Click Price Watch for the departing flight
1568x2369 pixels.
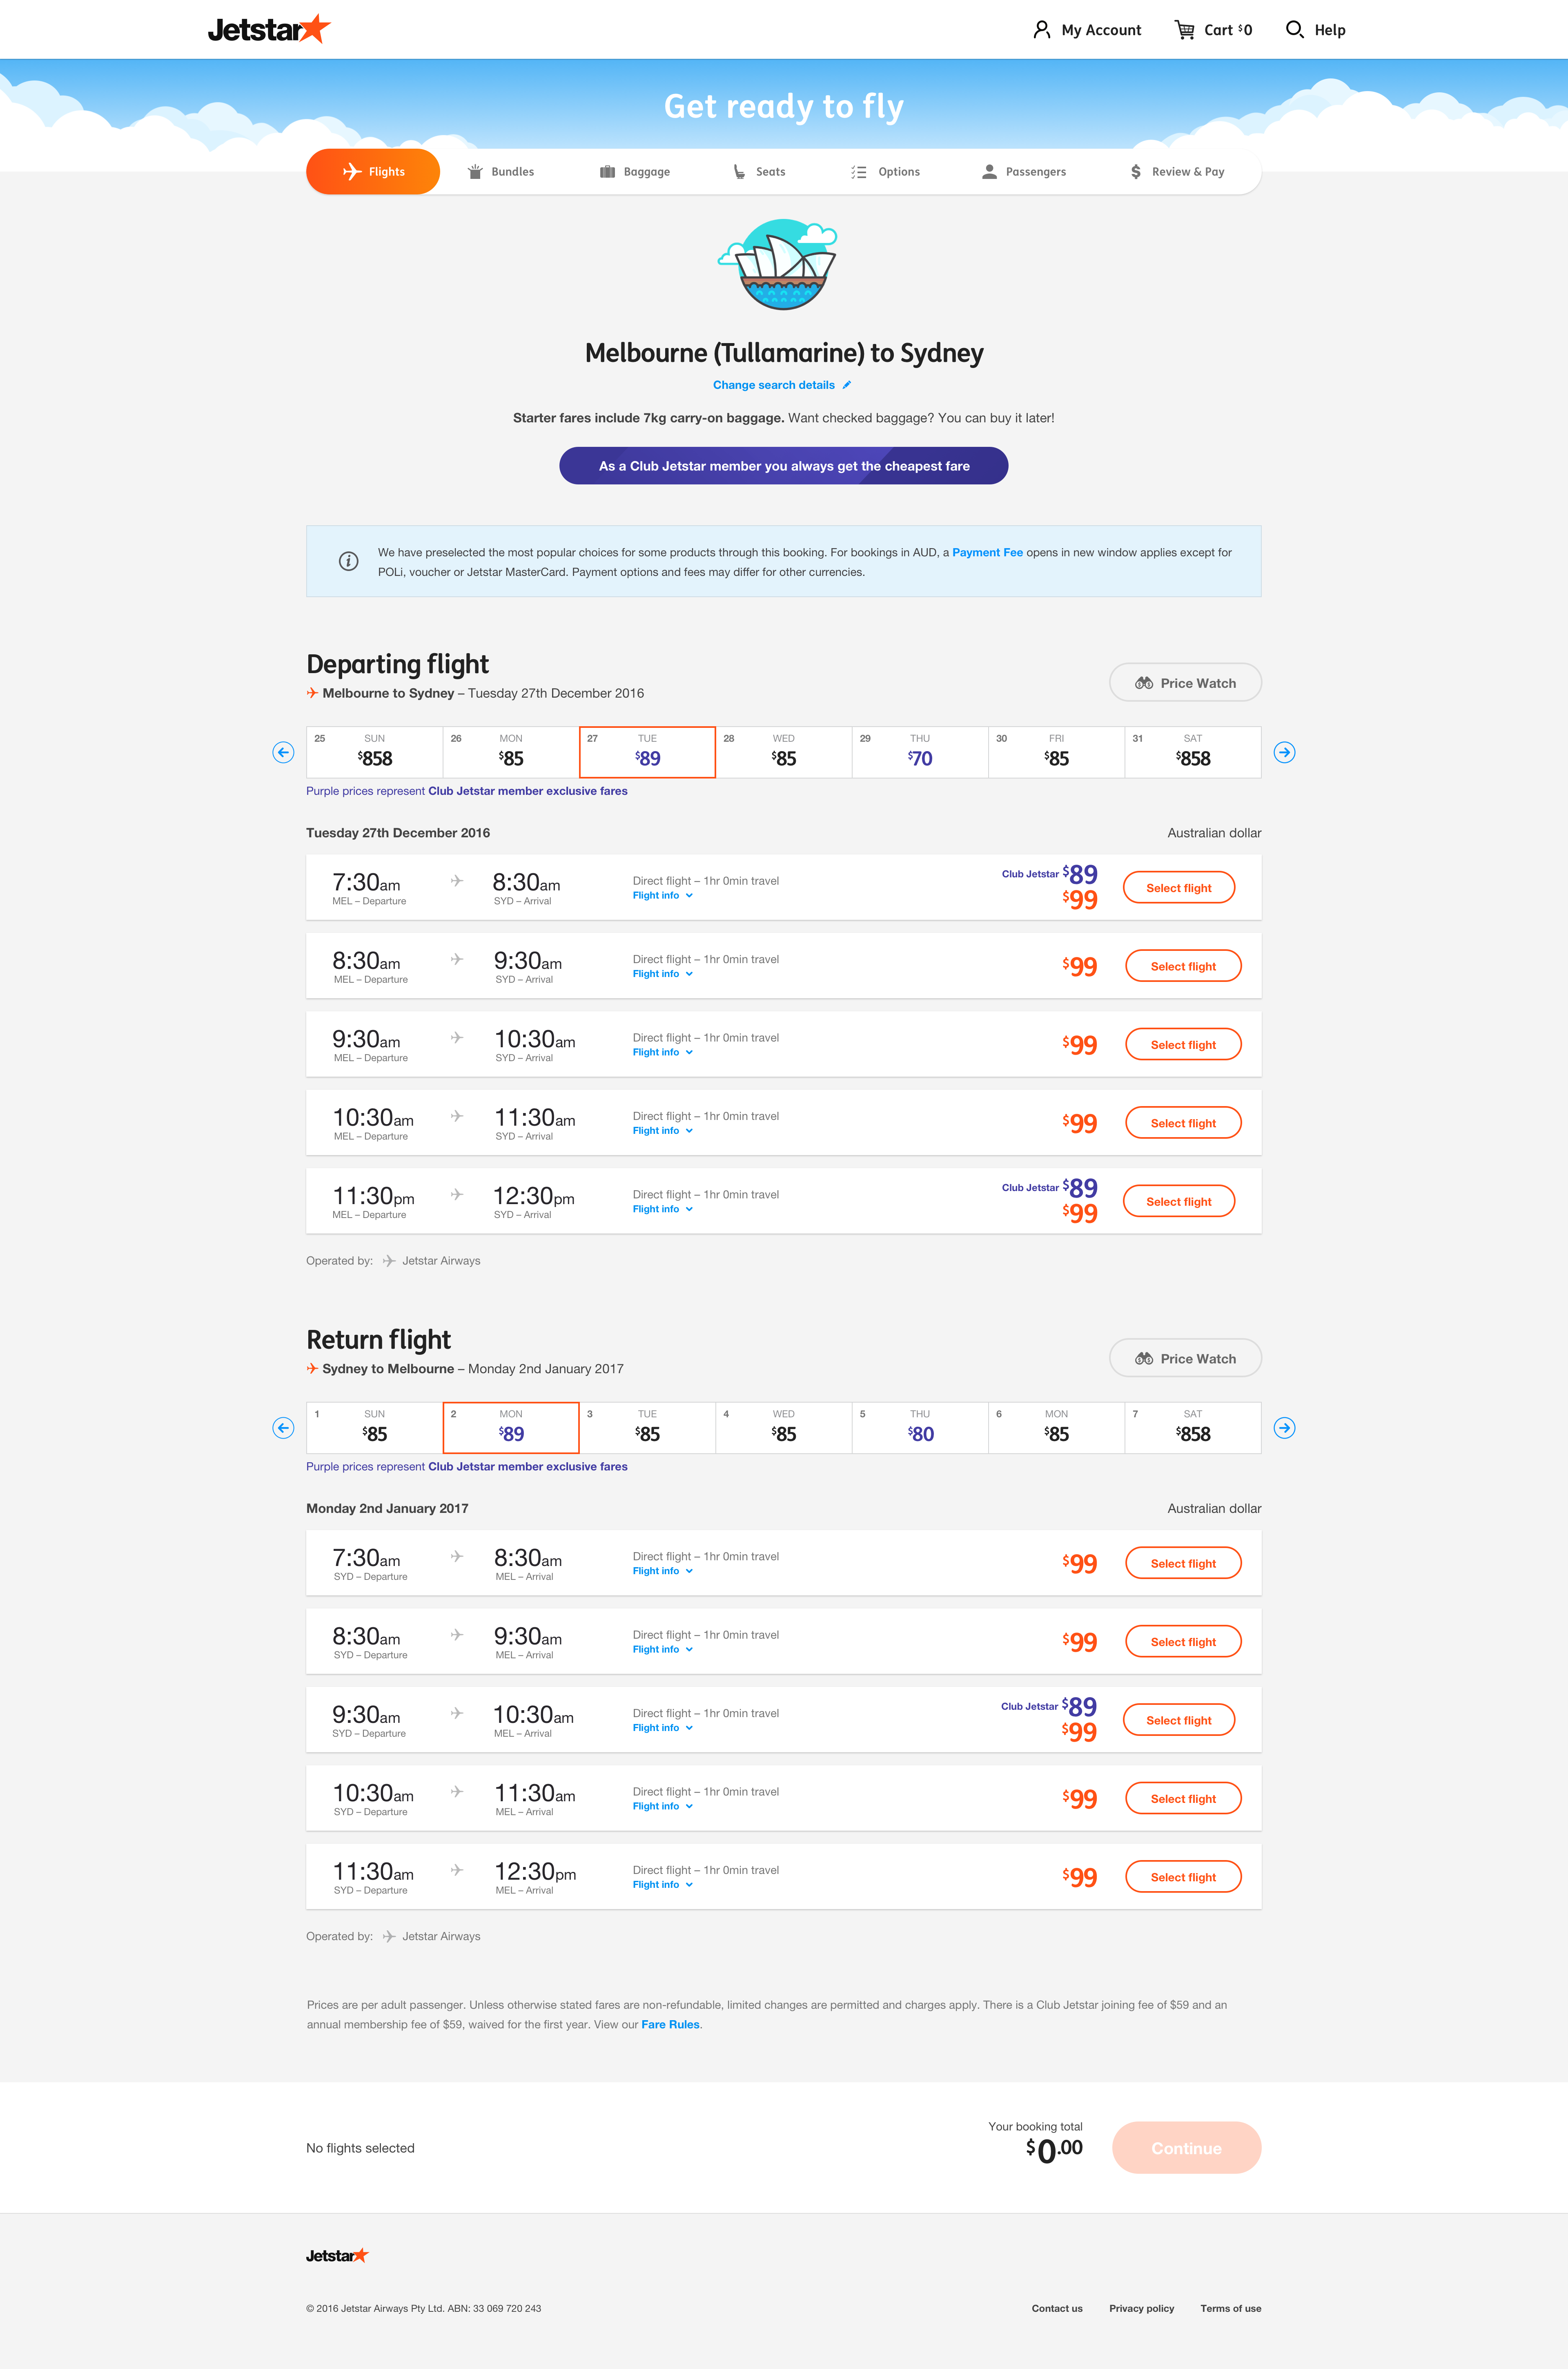1185,683
